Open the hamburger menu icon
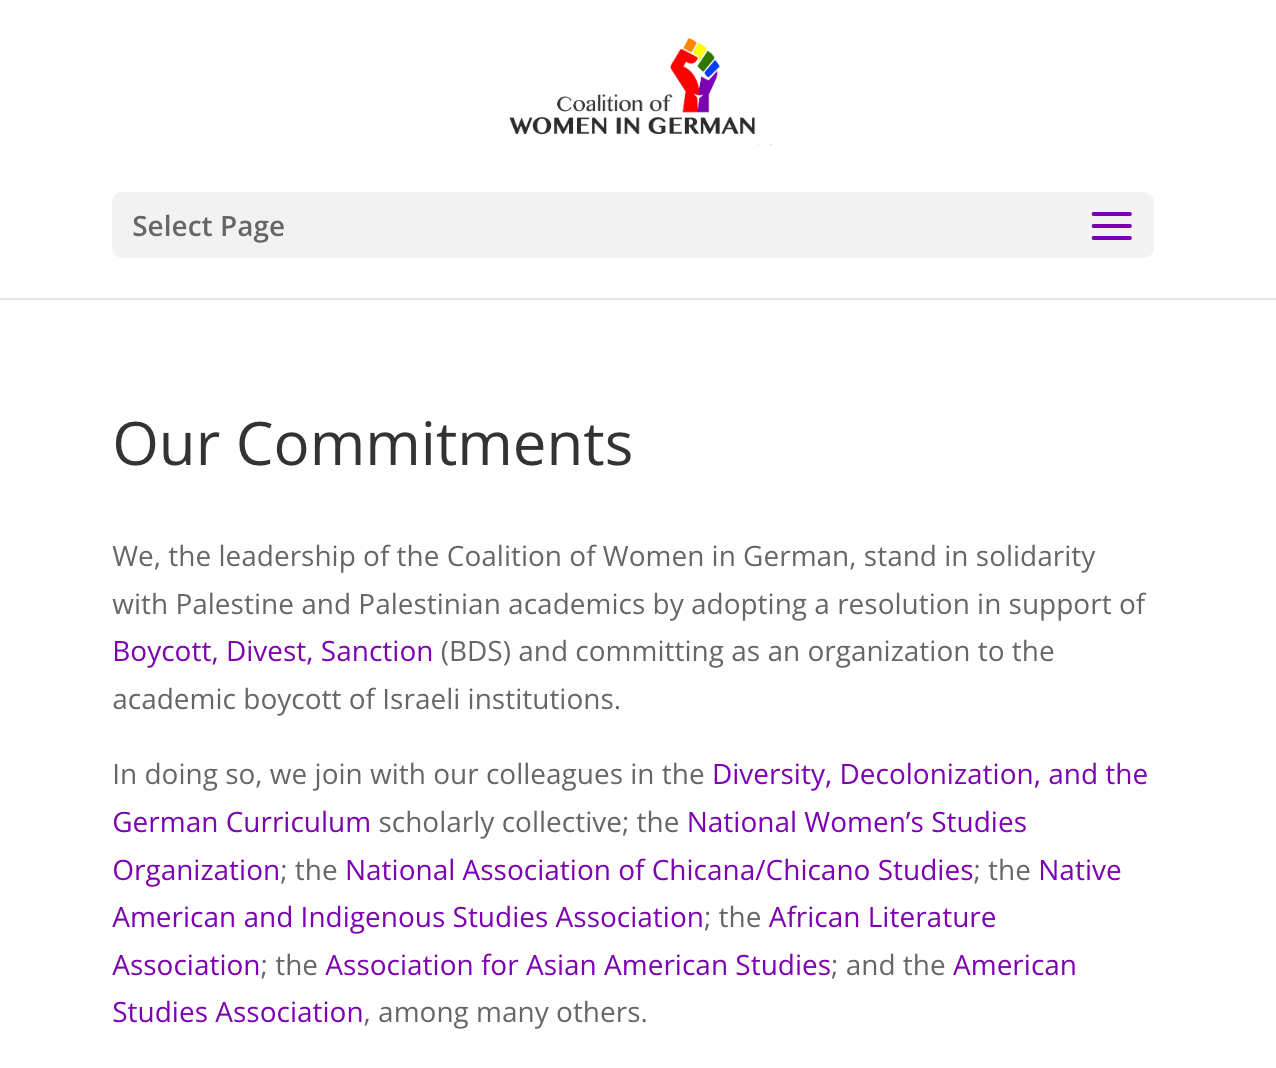1276x1068 pixels. (x=1111, y=226)
